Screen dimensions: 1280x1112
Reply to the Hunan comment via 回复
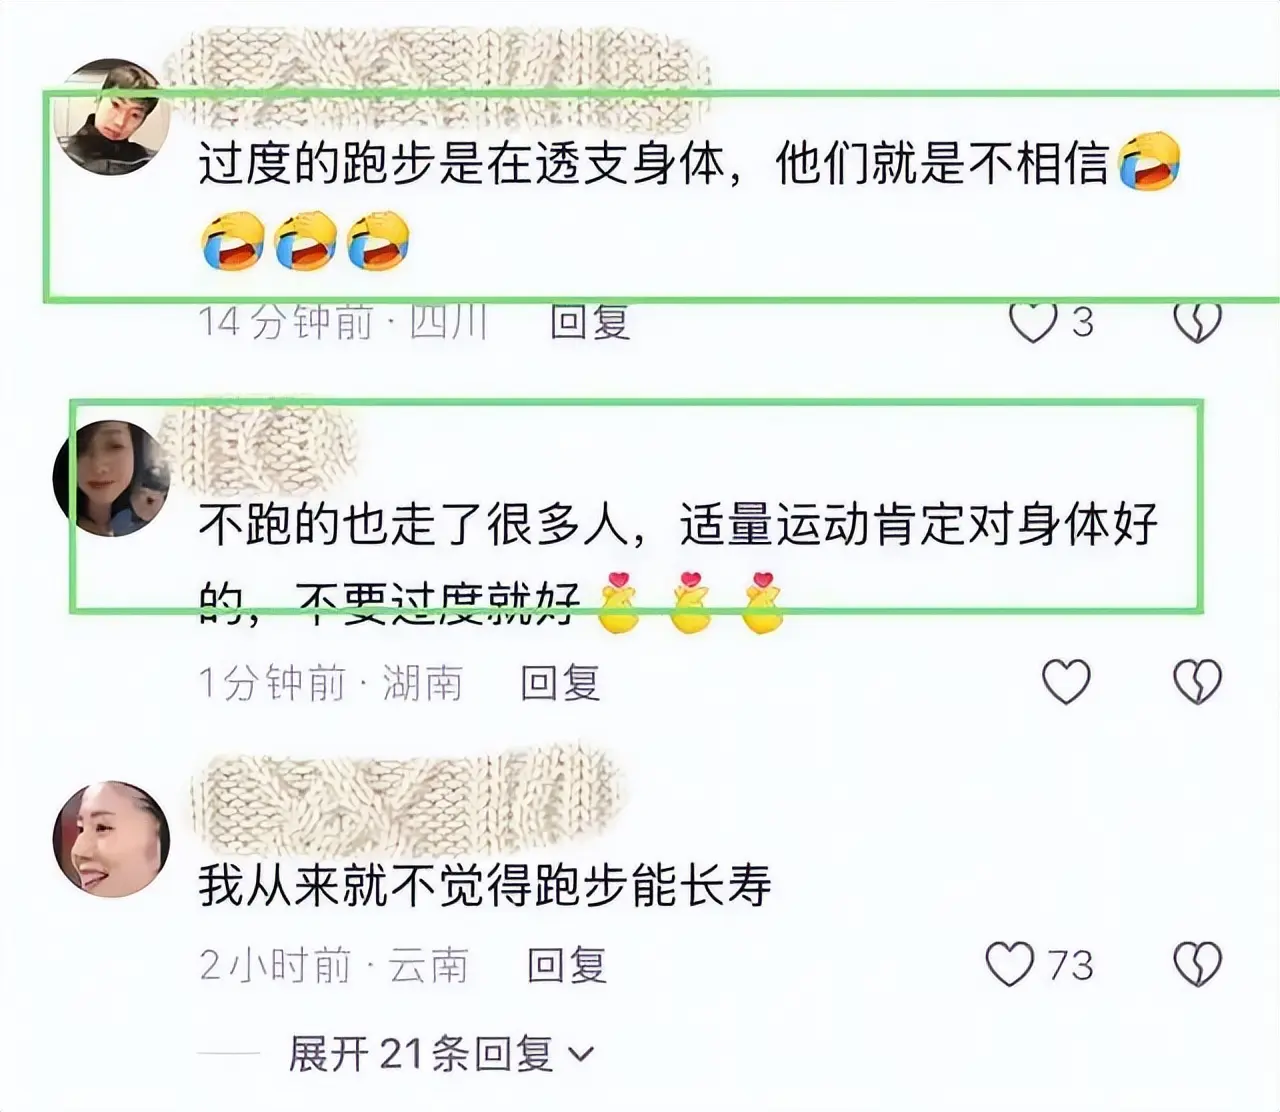coord(560,683)
